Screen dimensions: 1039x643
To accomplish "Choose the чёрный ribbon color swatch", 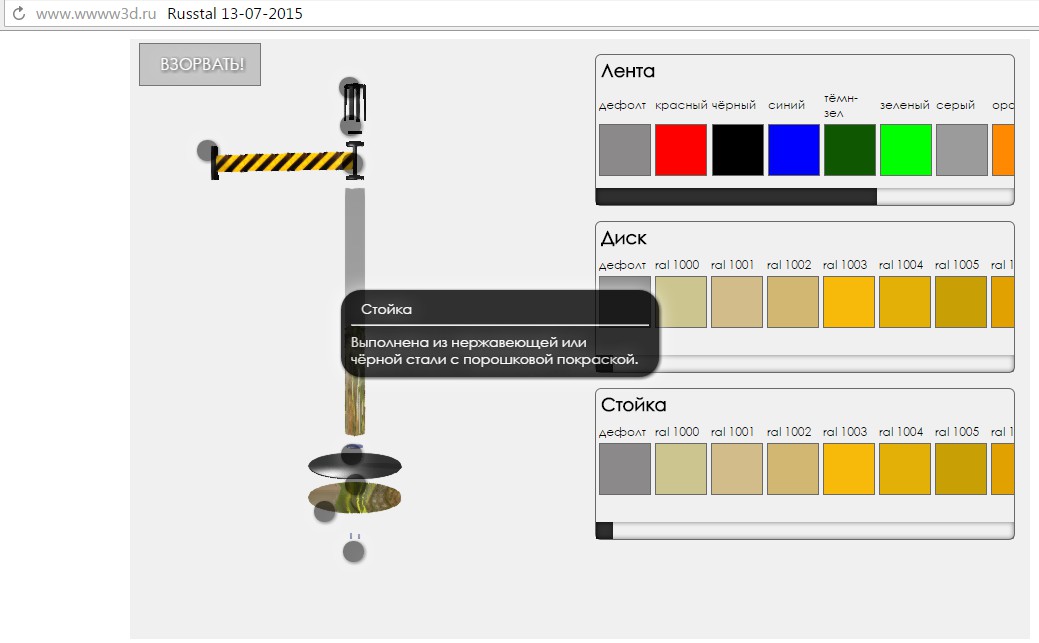I will tap(737, 150).
